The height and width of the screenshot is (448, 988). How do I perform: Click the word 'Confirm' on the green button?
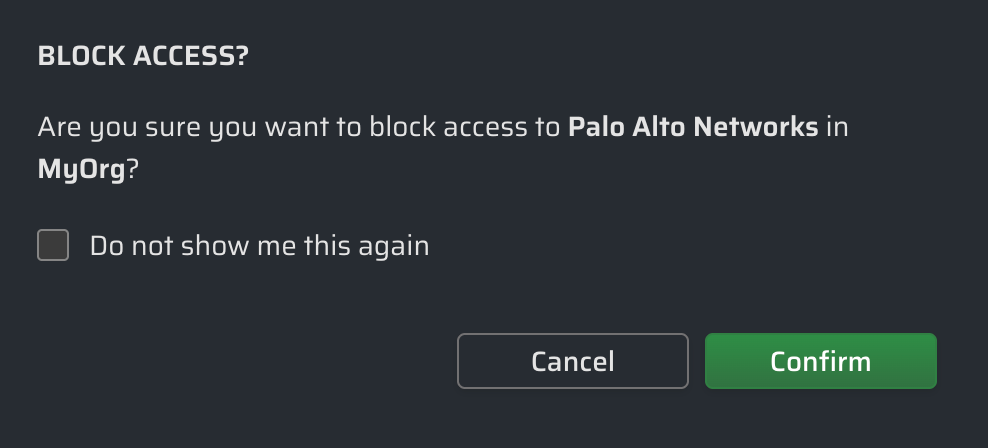coord(820,361)
